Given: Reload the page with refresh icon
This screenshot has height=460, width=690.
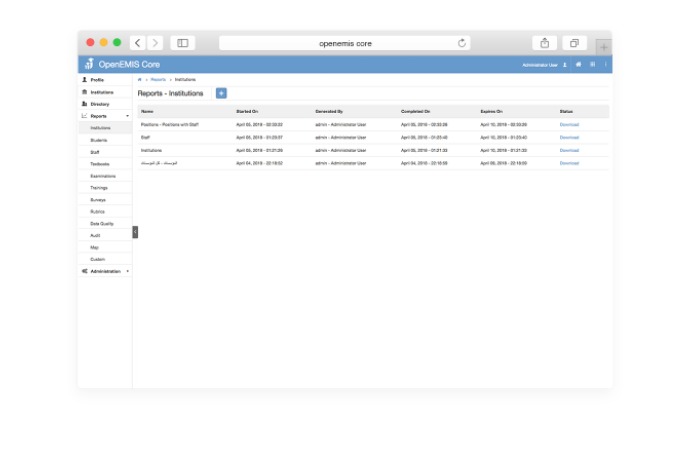Looking at the screenshot, I should point(462,43).
